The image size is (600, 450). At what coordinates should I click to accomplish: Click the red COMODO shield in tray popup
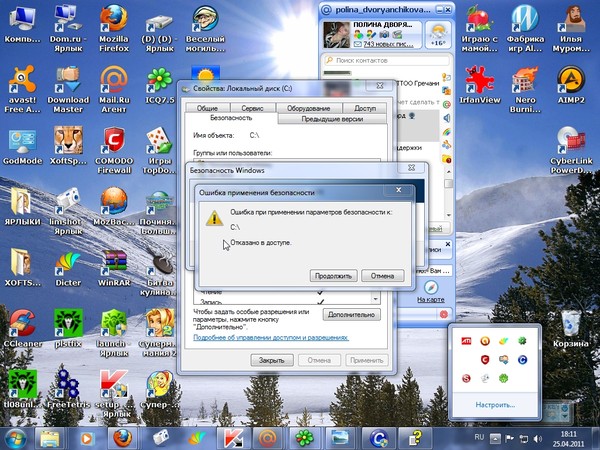pos(485,360)
